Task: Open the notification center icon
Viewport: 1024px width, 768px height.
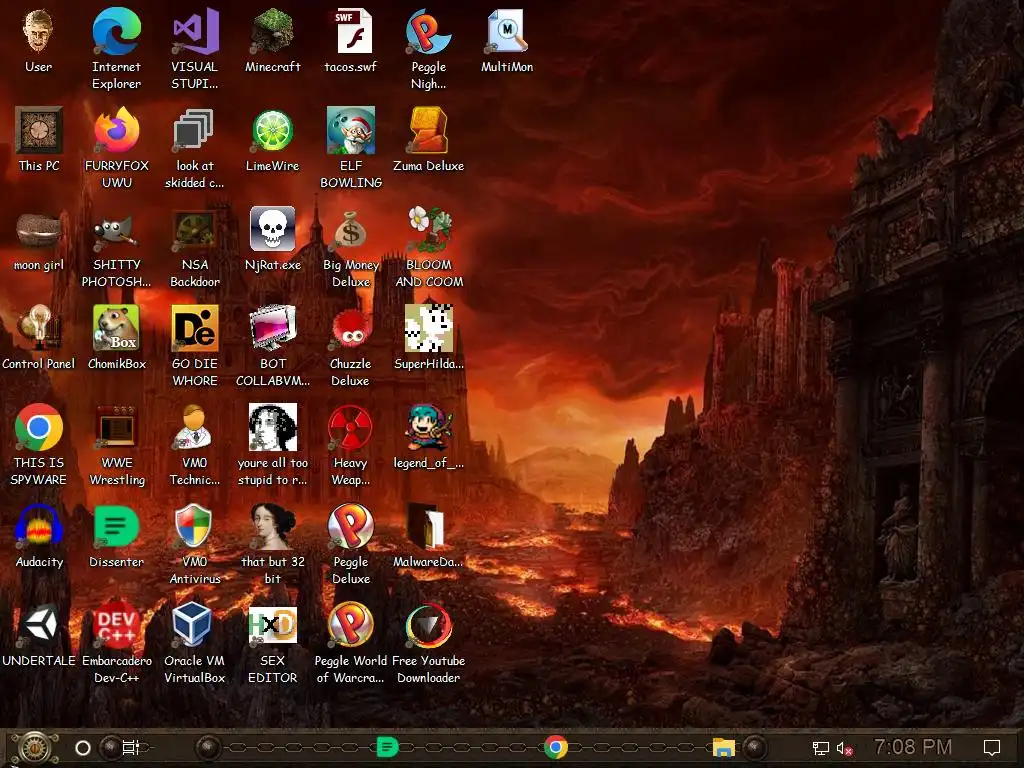Action: pos(992,747)
